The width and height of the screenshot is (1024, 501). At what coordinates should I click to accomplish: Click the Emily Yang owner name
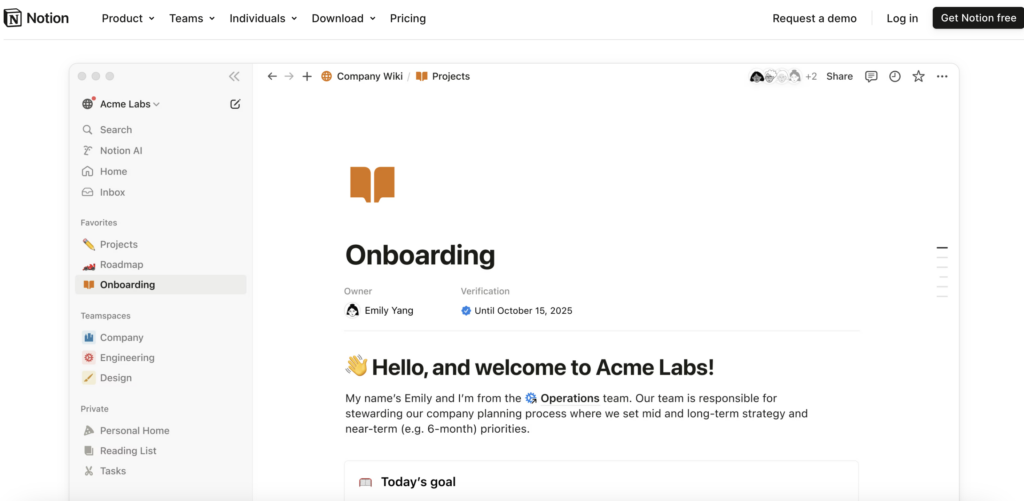[389, 311]
